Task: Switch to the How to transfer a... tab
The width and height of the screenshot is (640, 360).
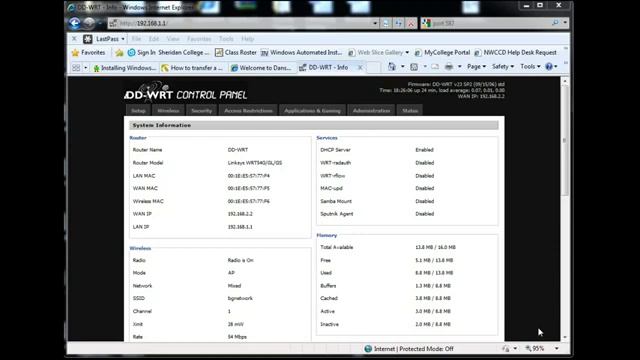Action: click(x=192, y=68)
